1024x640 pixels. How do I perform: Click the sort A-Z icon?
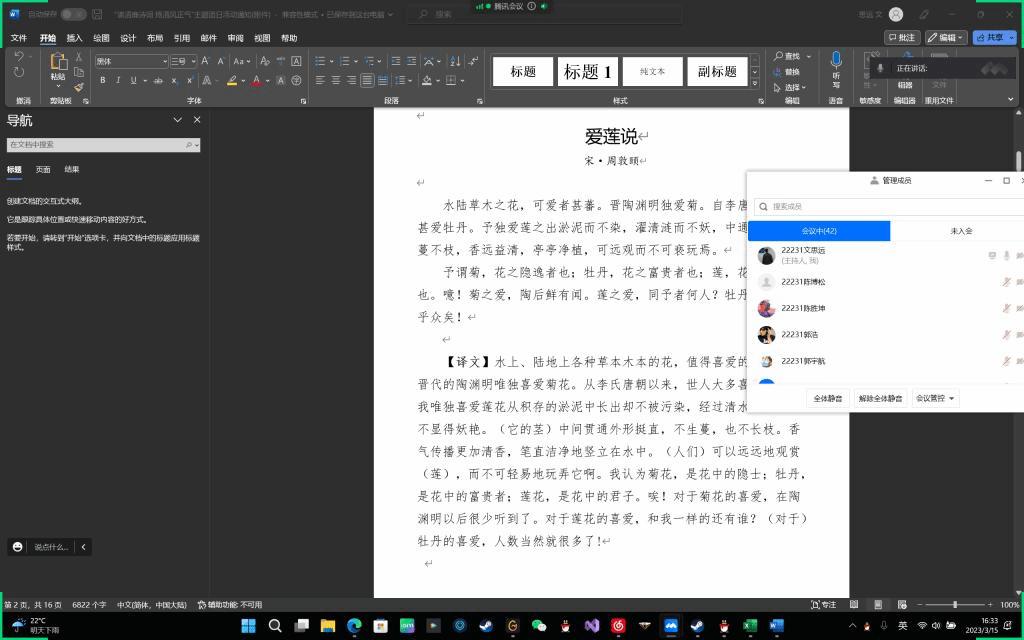[x=455, y=61]
